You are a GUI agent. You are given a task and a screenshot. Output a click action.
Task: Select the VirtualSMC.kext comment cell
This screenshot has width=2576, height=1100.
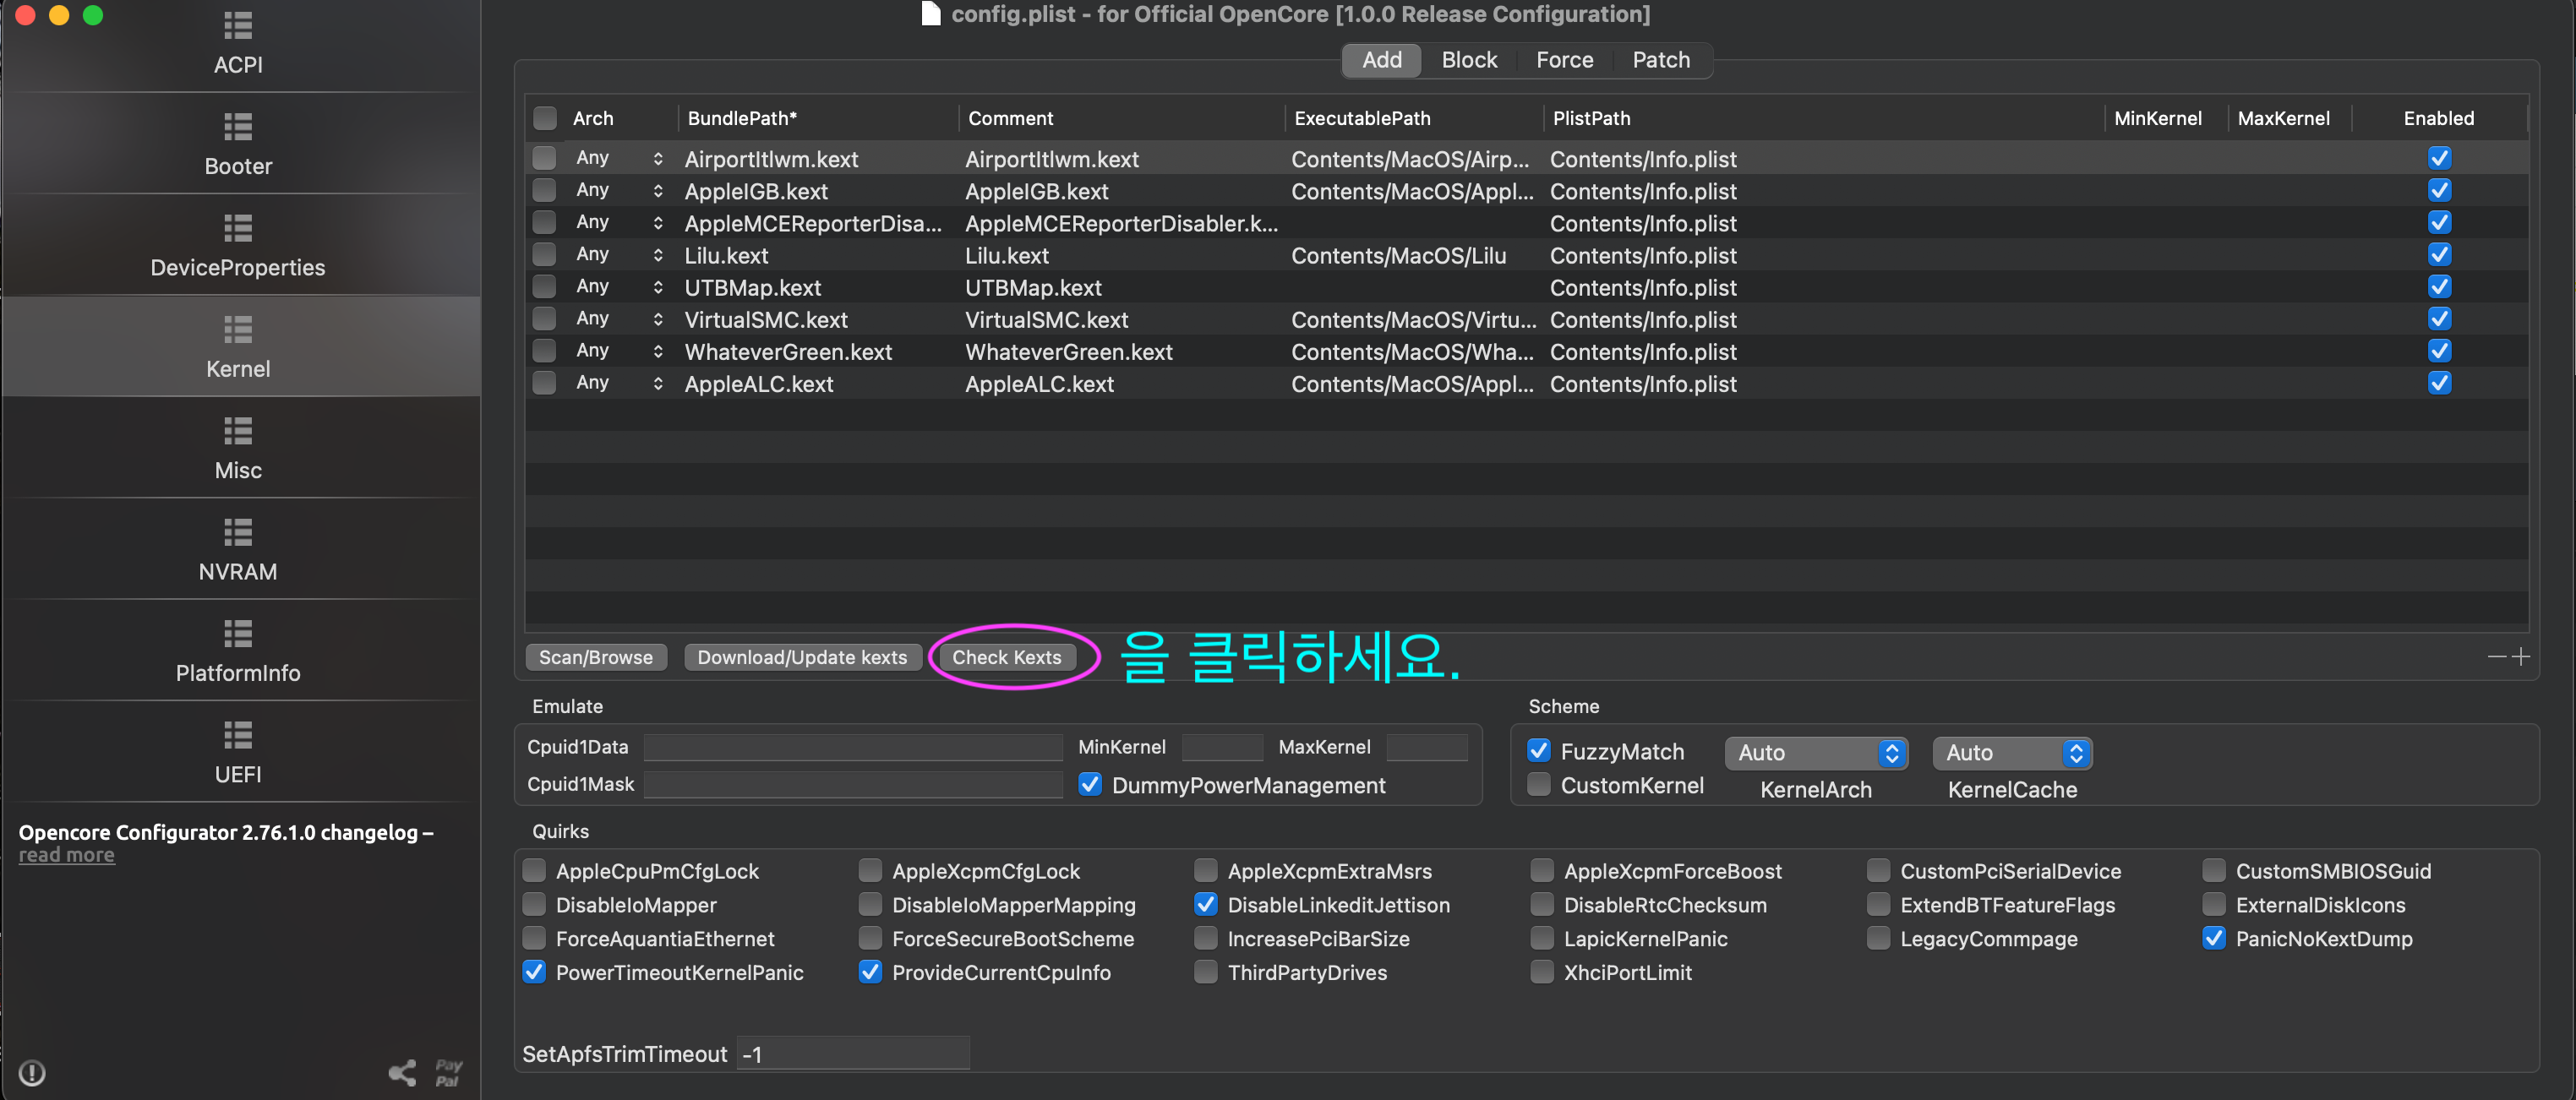[1046, 320]
